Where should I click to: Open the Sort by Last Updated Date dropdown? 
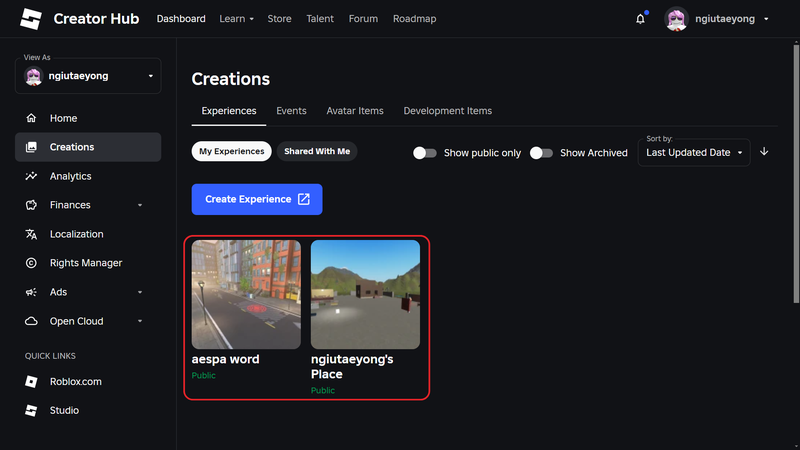(x=694, y=152)
